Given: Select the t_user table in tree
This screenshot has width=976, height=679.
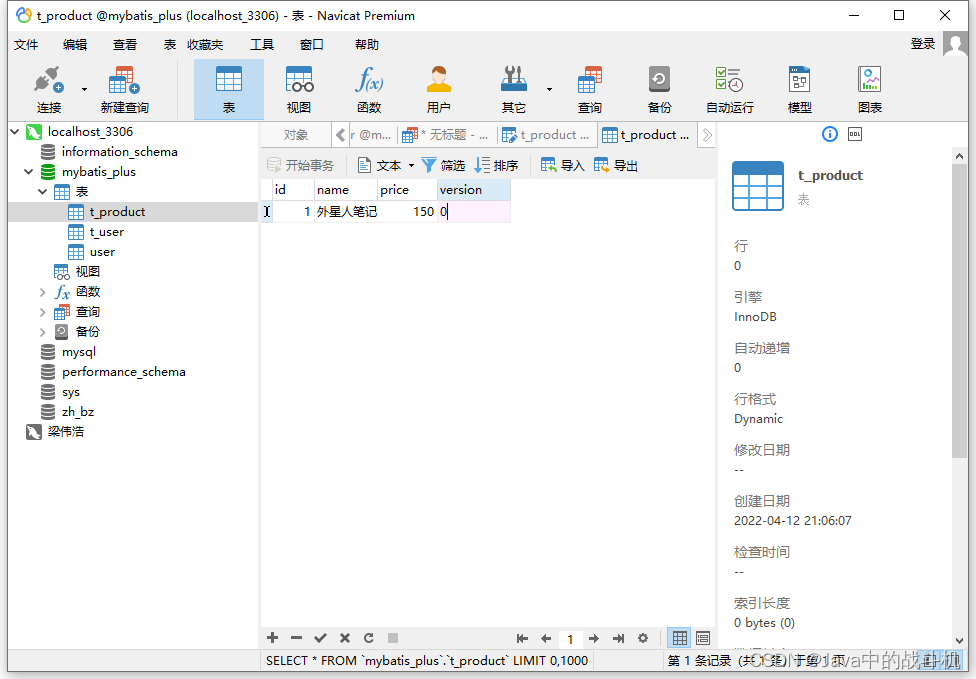Looking at the screenshot, I should pos(106,232).
